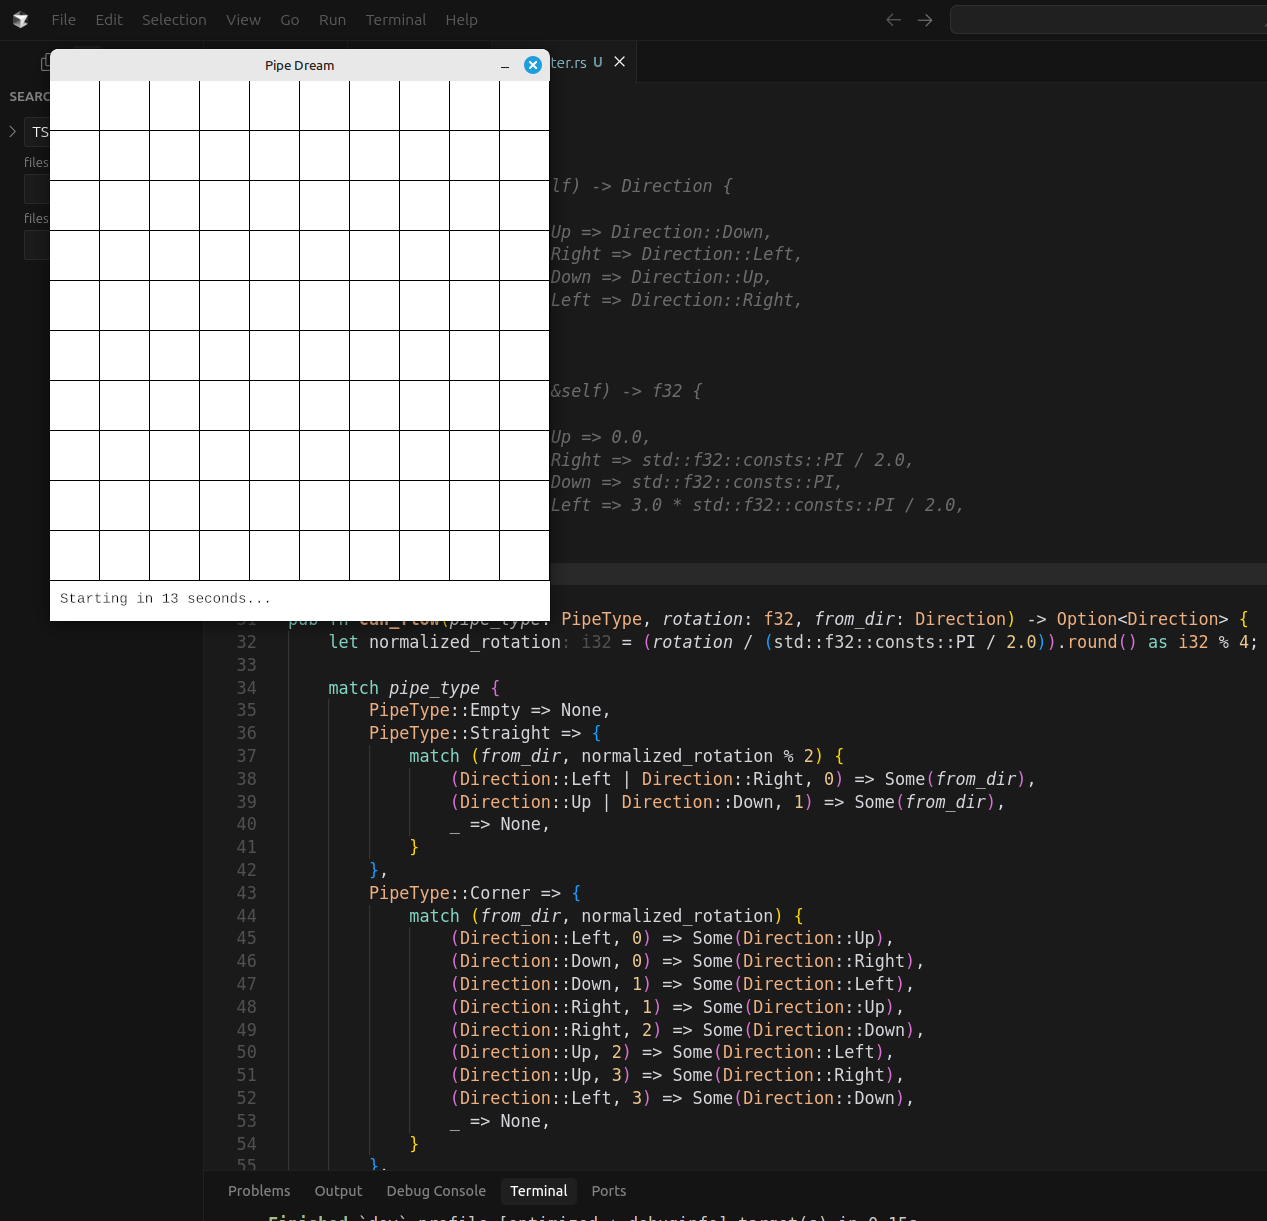Click 'Option<Direction>' return type in signature

pyautogui.click(x=1142, y=619)
